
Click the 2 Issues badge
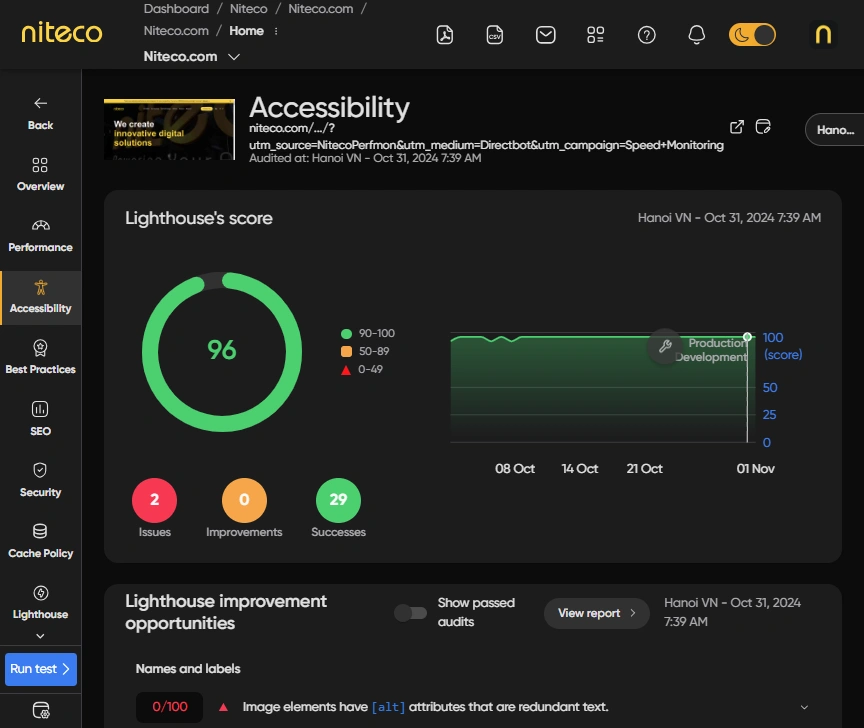pyautogui.click(x=154, y=500)
